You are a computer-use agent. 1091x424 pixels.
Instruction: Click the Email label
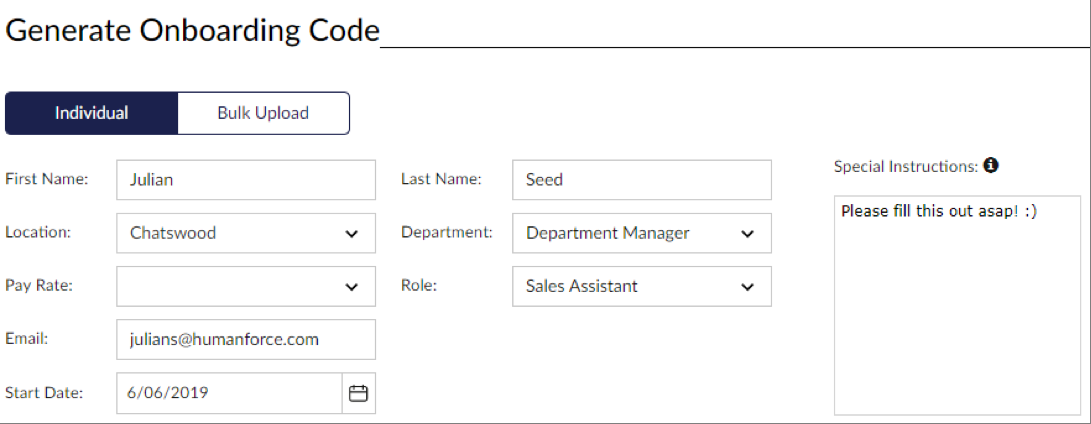[26, 339]
